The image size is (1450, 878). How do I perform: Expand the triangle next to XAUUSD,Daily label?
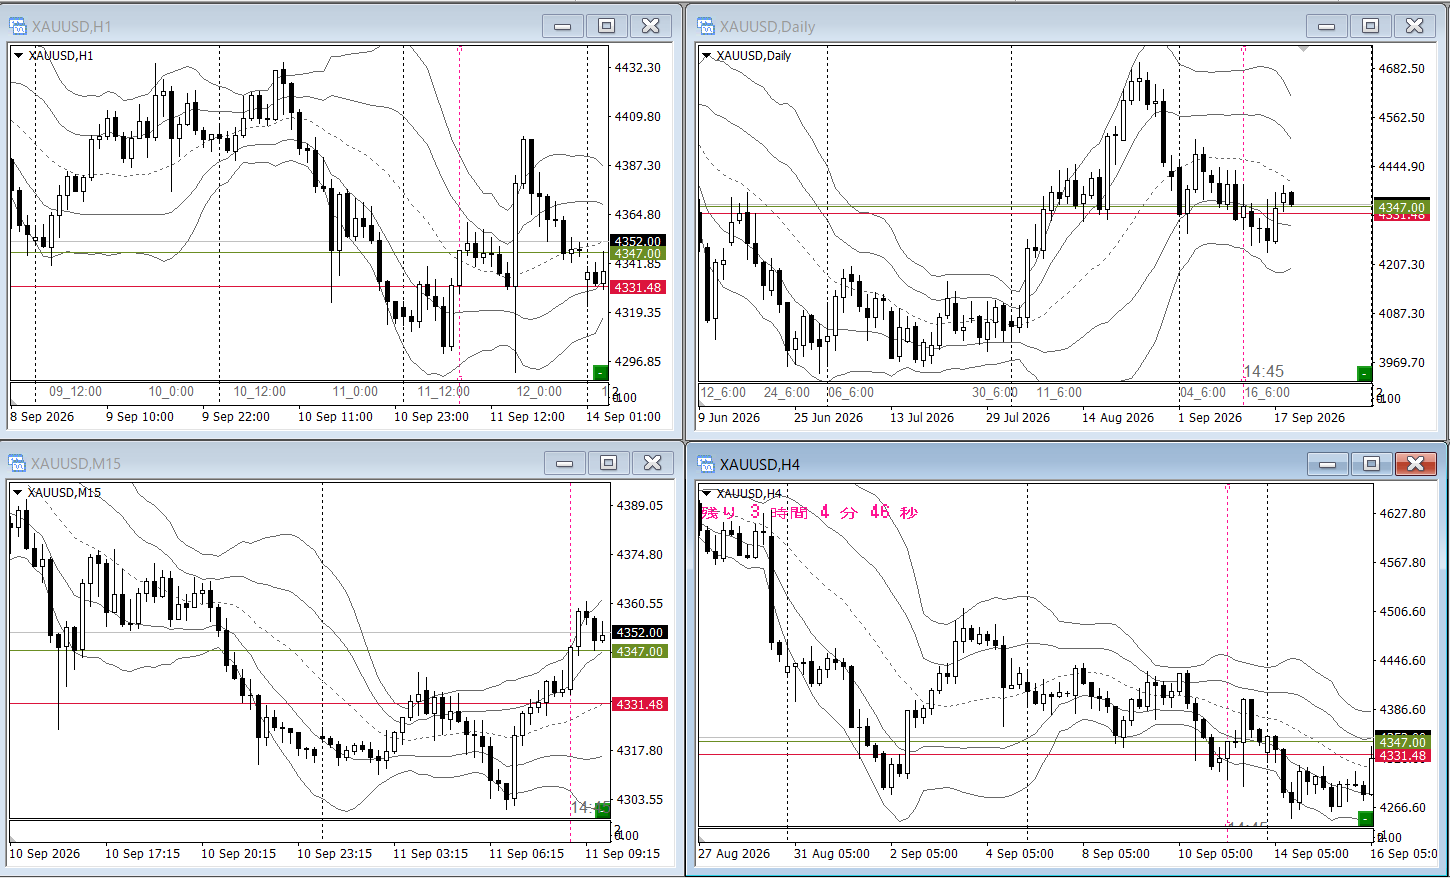point(706,55)
